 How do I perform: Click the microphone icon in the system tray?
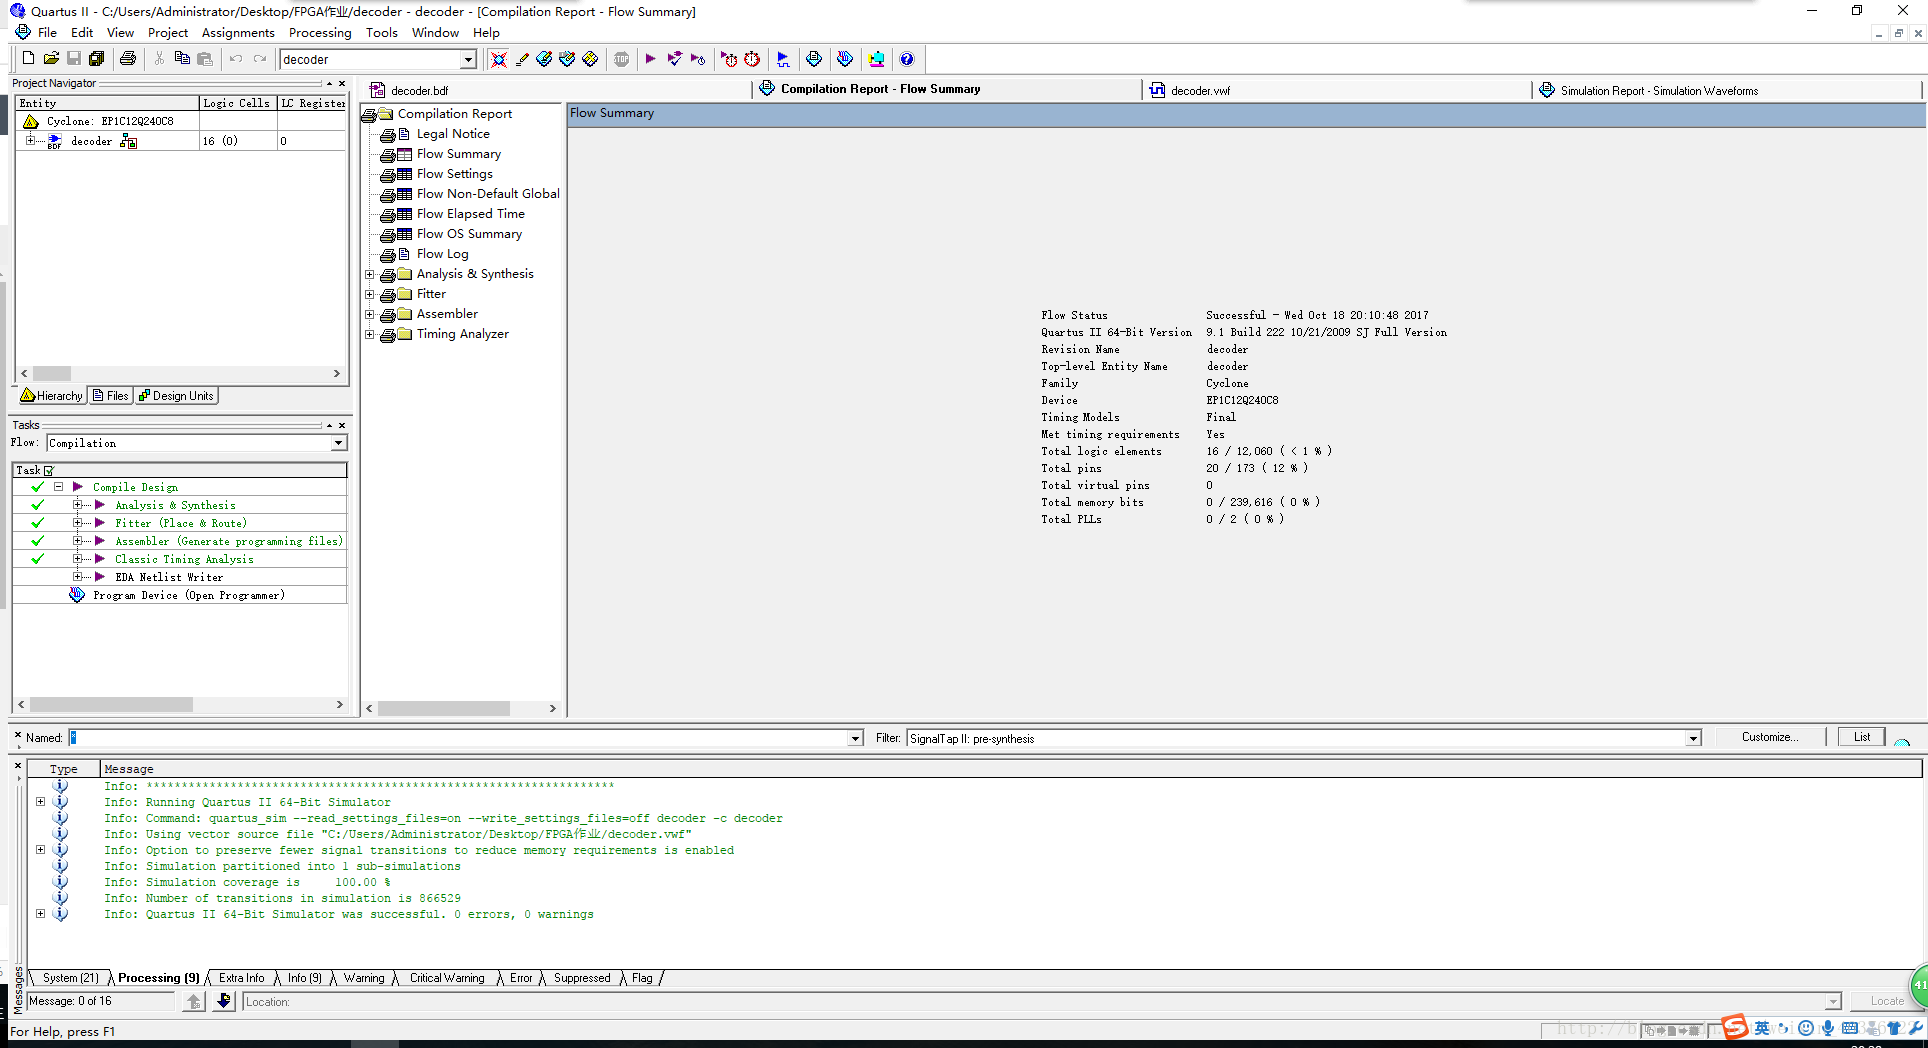(1828, 1028)
